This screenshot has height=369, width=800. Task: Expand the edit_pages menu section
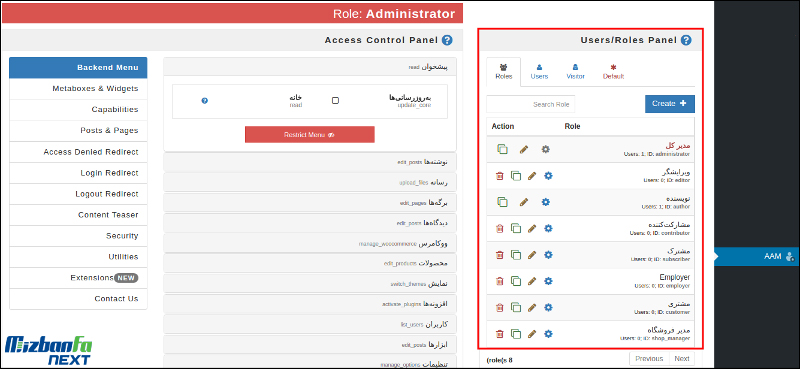coord(310,203)
